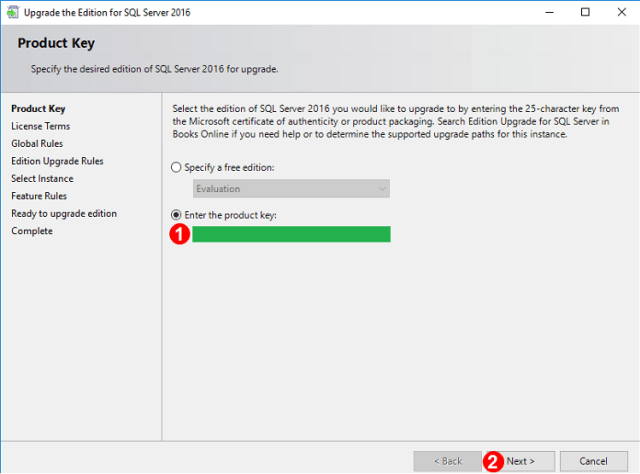Viewport: 640px width, 474px height.
Task: Open the License Terms step
Action: coord(40,126)
